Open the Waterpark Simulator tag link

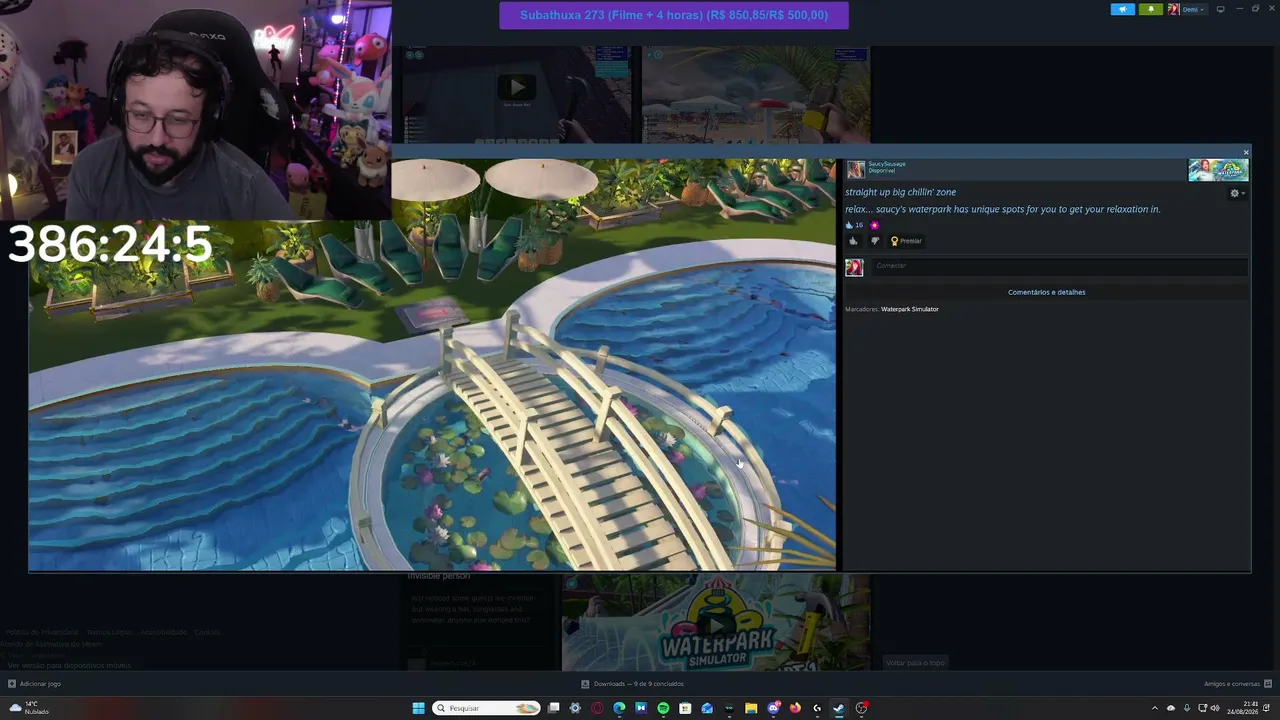point(909,309)
